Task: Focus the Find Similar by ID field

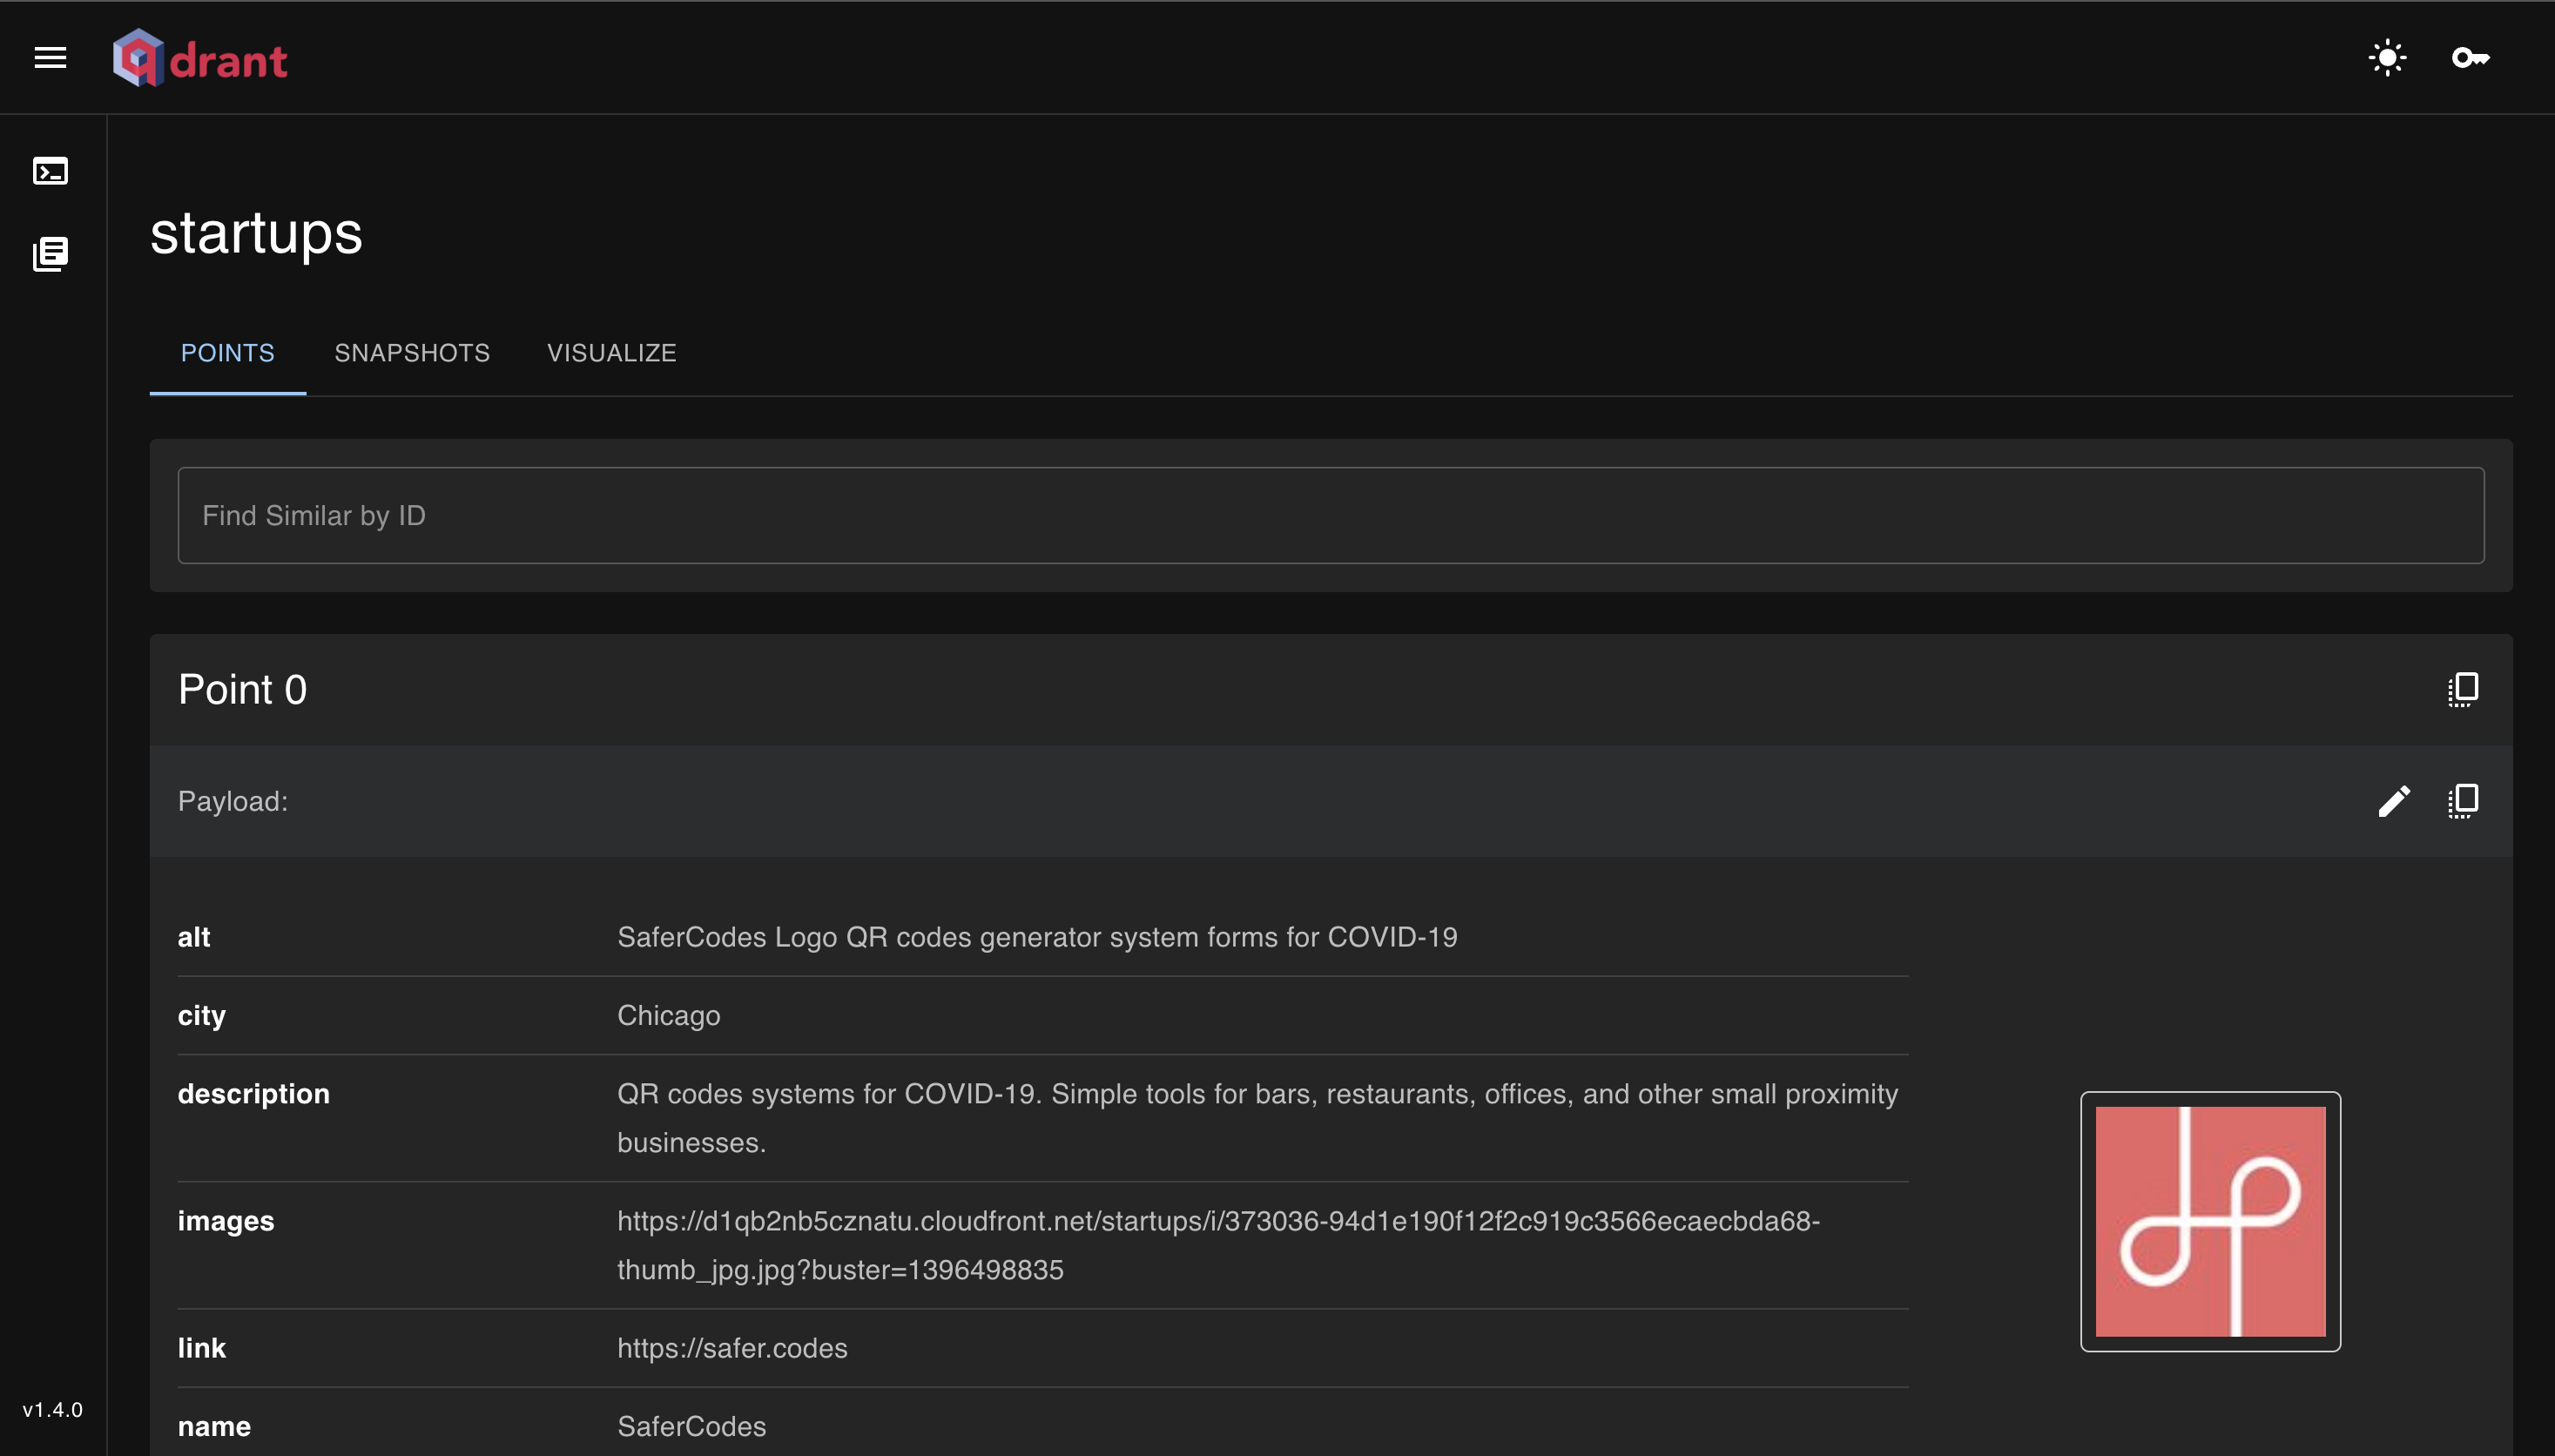Action: click(1330, 515)
